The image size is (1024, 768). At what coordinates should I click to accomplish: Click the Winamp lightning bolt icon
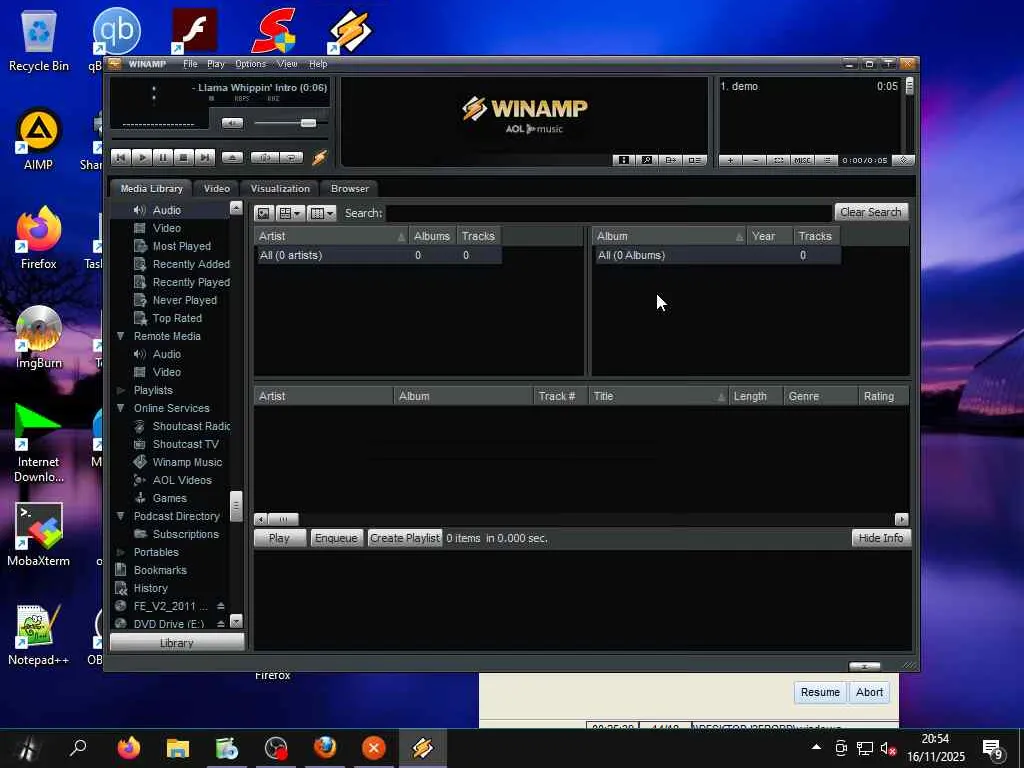click(x=319, y=157)
